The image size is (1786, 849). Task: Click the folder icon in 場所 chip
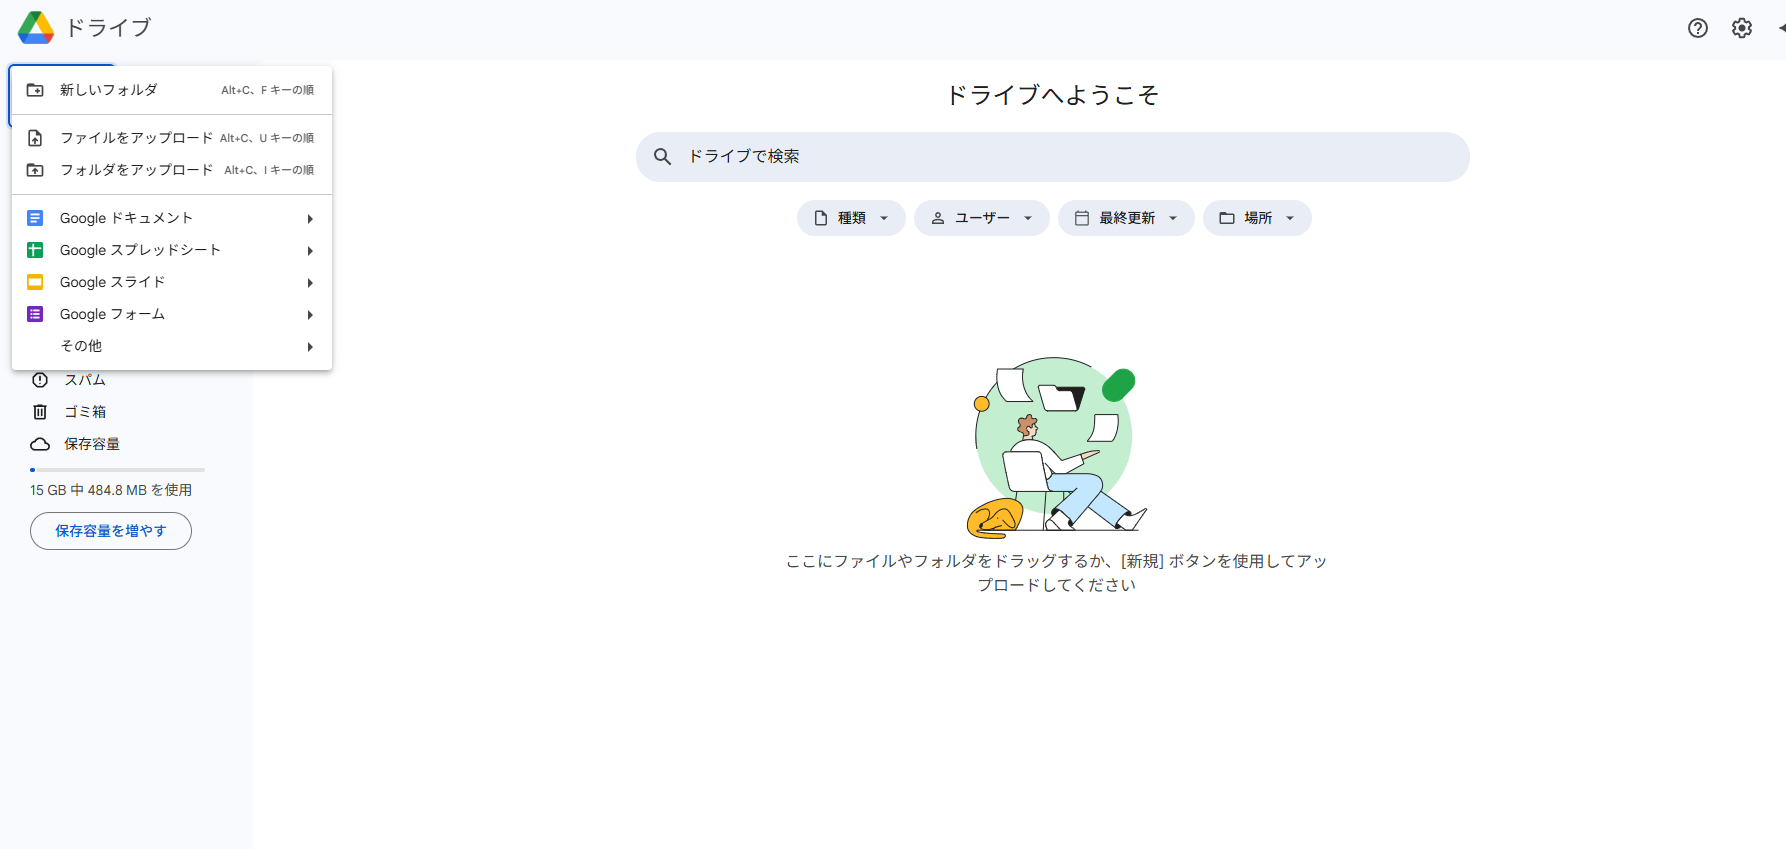[x=1227, y=218]
